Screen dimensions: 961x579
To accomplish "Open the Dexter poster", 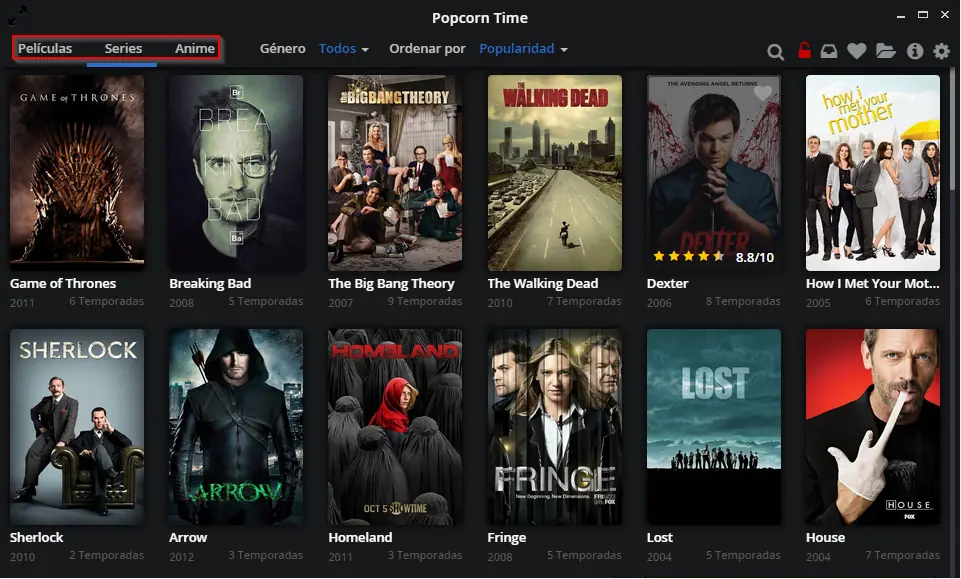I will (x=714, y=173).
